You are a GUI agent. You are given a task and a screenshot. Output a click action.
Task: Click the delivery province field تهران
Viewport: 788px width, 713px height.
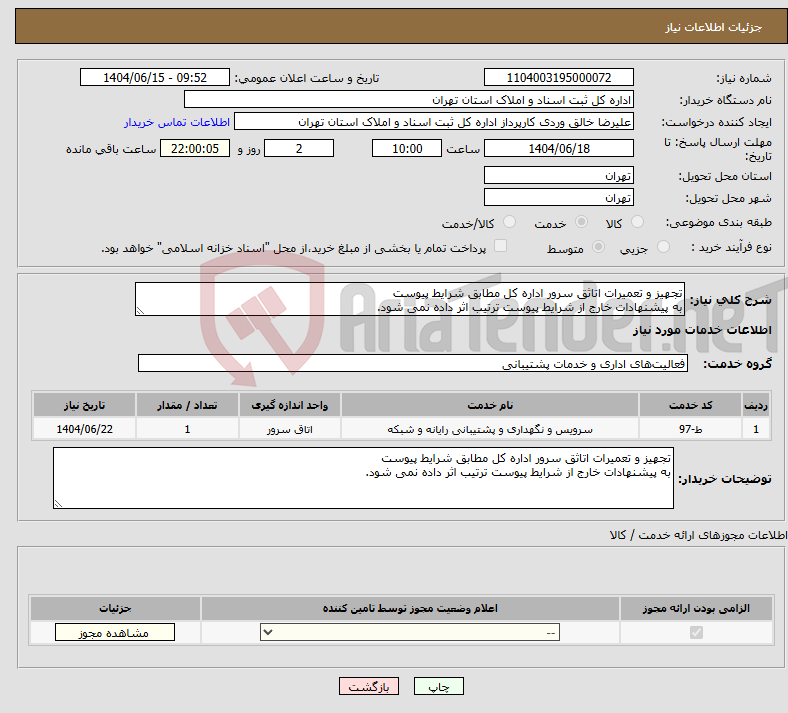(558, 175)
